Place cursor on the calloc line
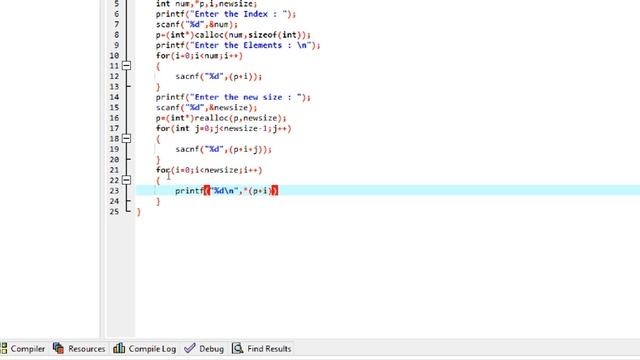640x360 pixels. click(x=233, y=35)
